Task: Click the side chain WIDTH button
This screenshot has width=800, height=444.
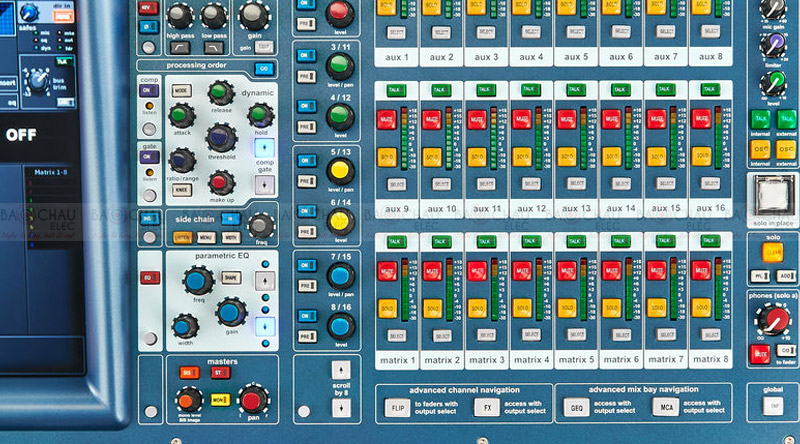Action: (x=230, y=237)
